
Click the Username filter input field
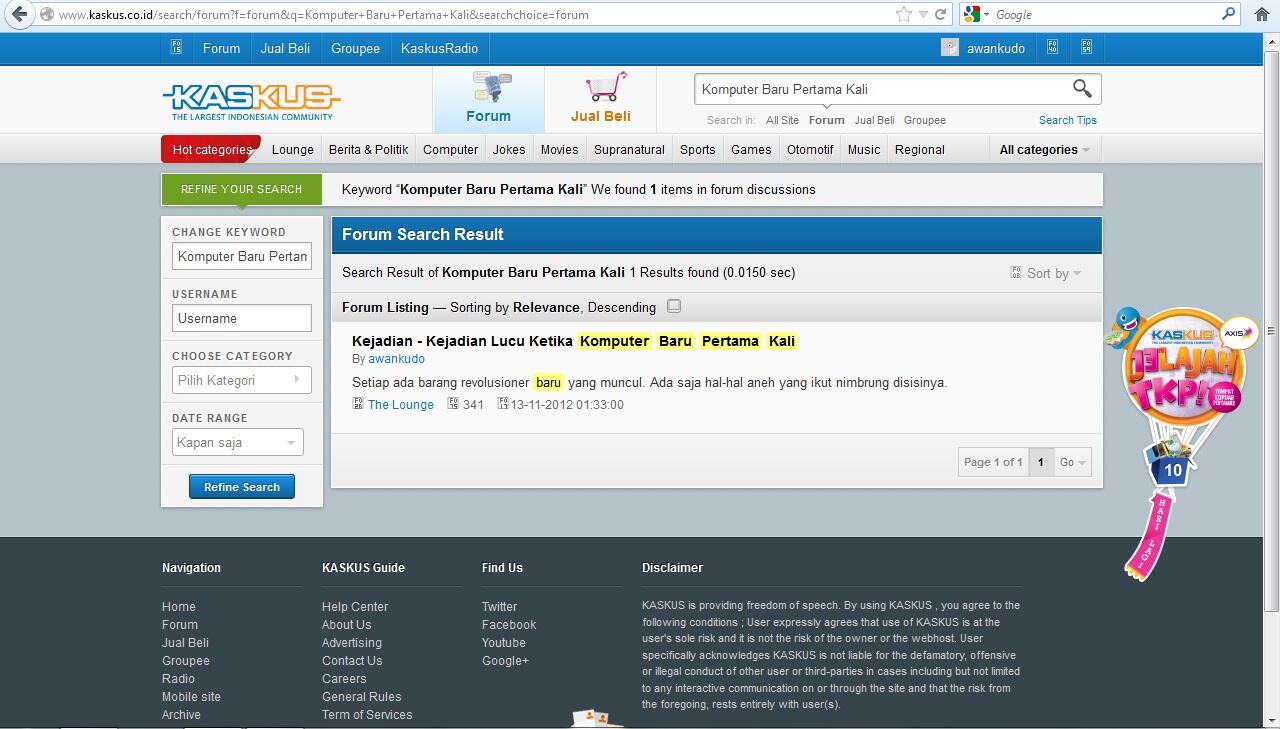pyautogui.click(x=242, y=318)
